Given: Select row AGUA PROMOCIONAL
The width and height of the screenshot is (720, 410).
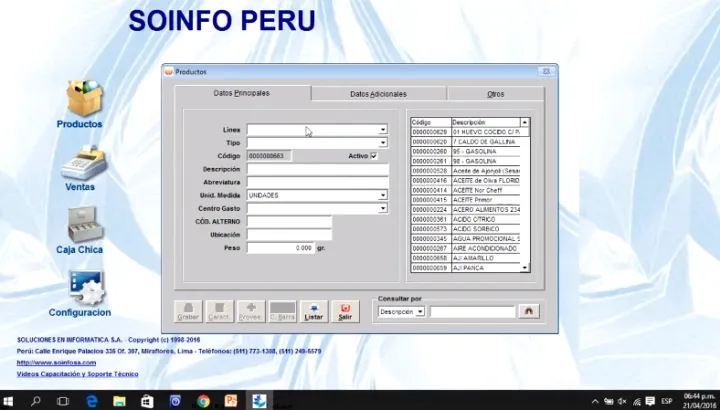Looking at the screenshot, I should point(466,239).
